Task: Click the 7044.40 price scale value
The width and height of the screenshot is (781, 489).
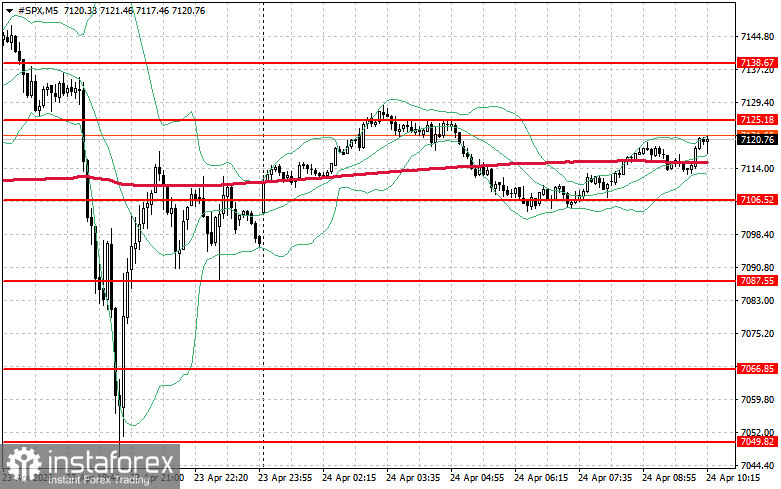Action: (758, 466)
